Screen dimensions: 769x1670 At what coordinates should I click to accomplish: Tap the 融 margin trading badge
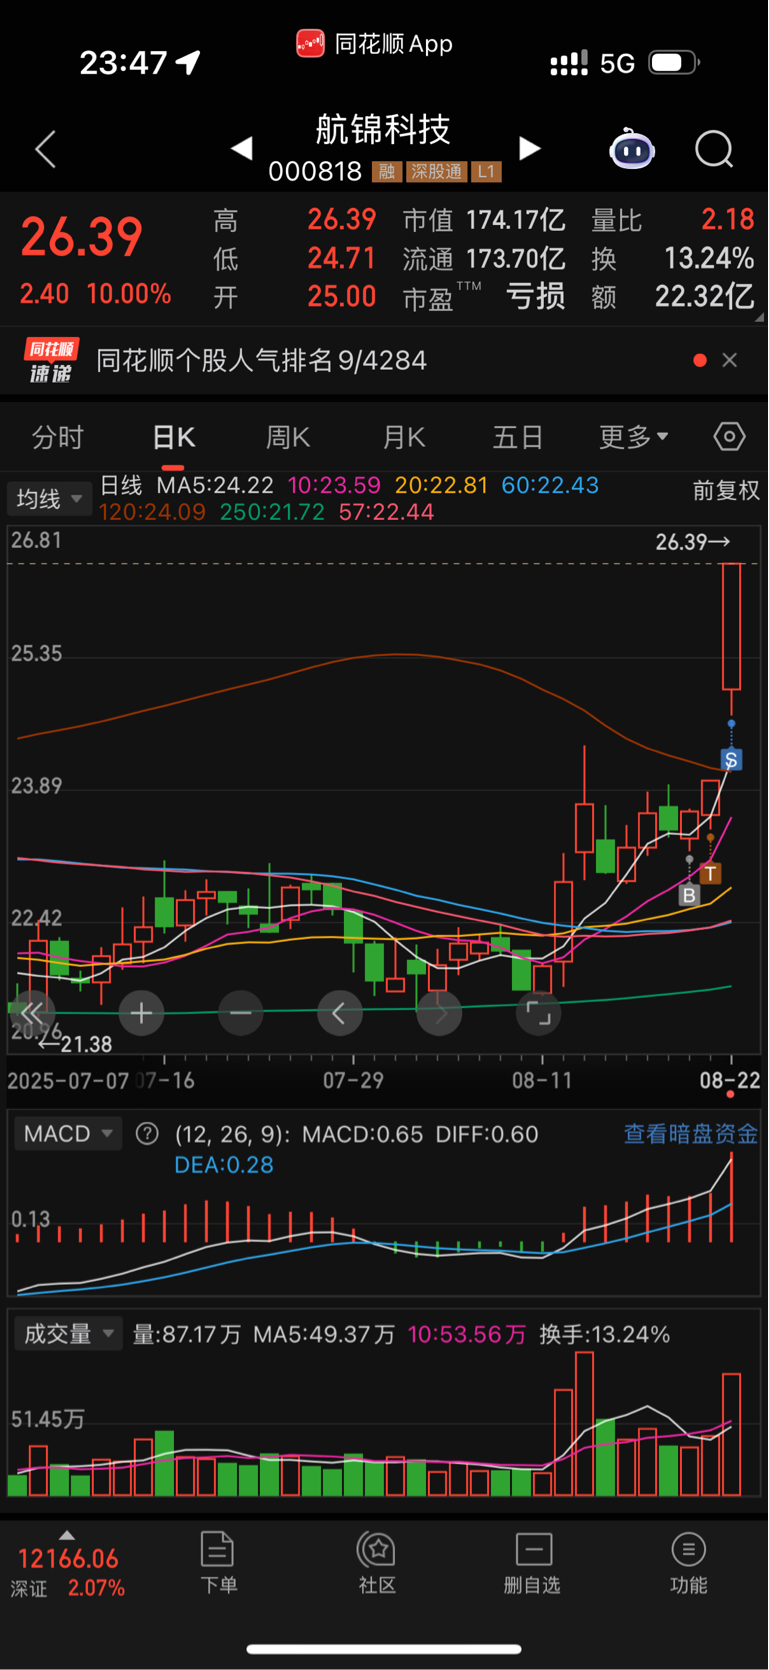(387, 171)
